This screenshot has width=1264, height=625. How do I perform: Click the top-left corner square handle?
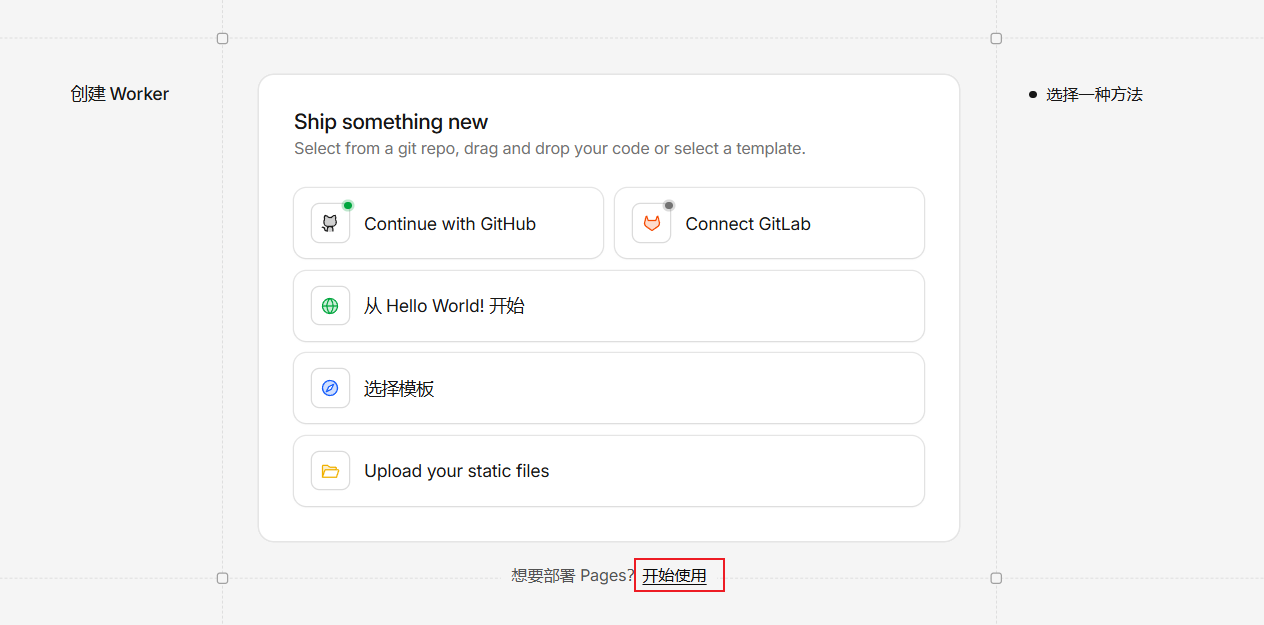click(223, 38)
